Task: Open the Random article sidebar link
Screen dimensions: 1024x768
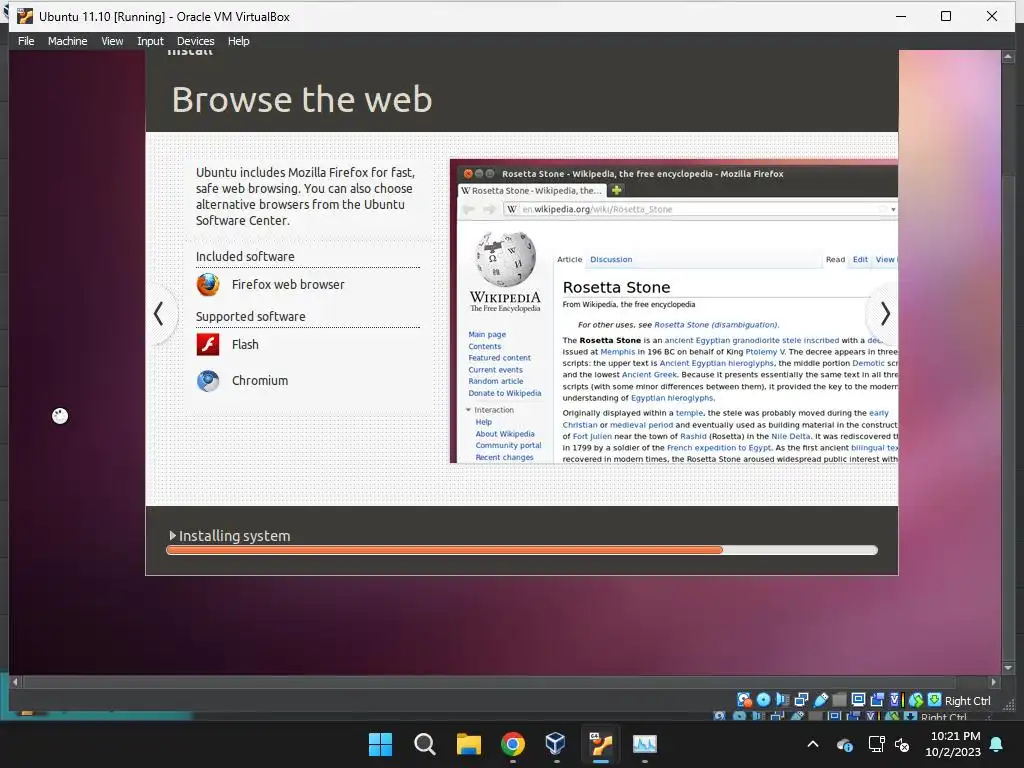Action: tap(496, 381)
